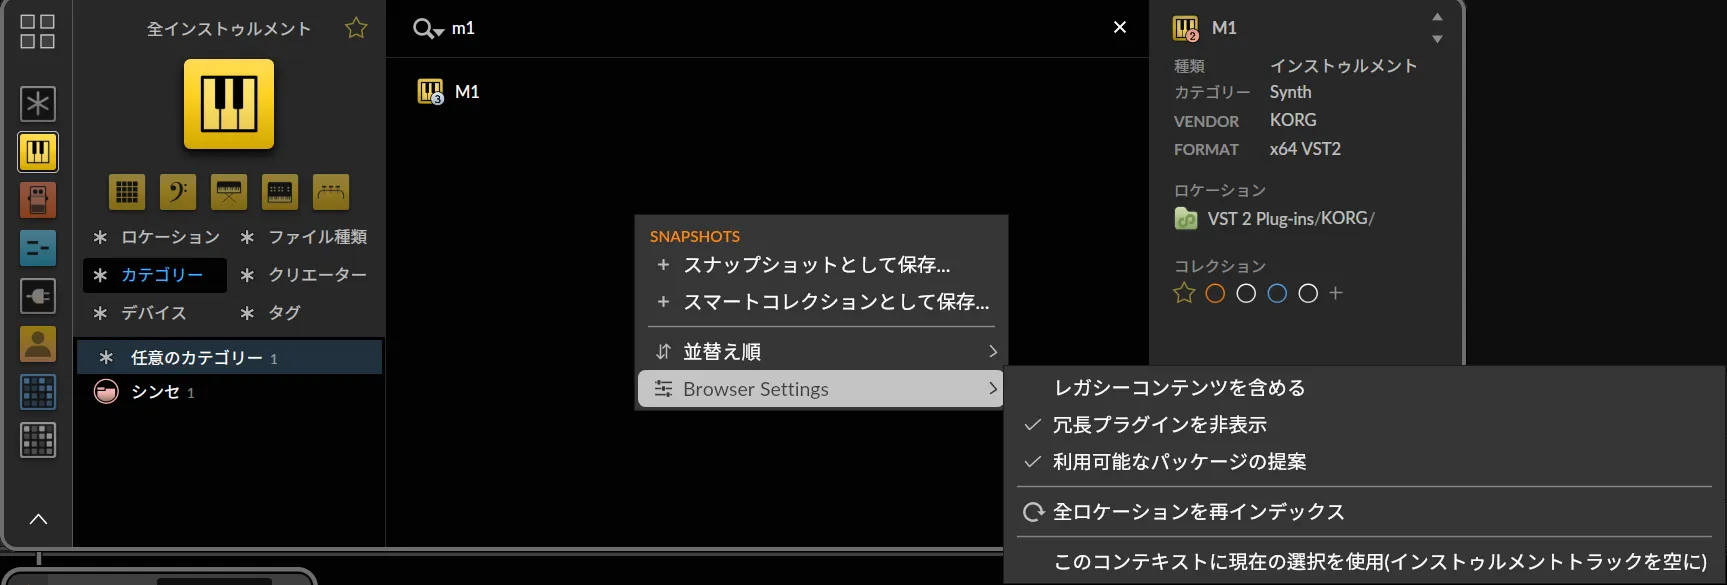
Task: Click the x64 VST2 format value
Action: [x=1305, y=149]
